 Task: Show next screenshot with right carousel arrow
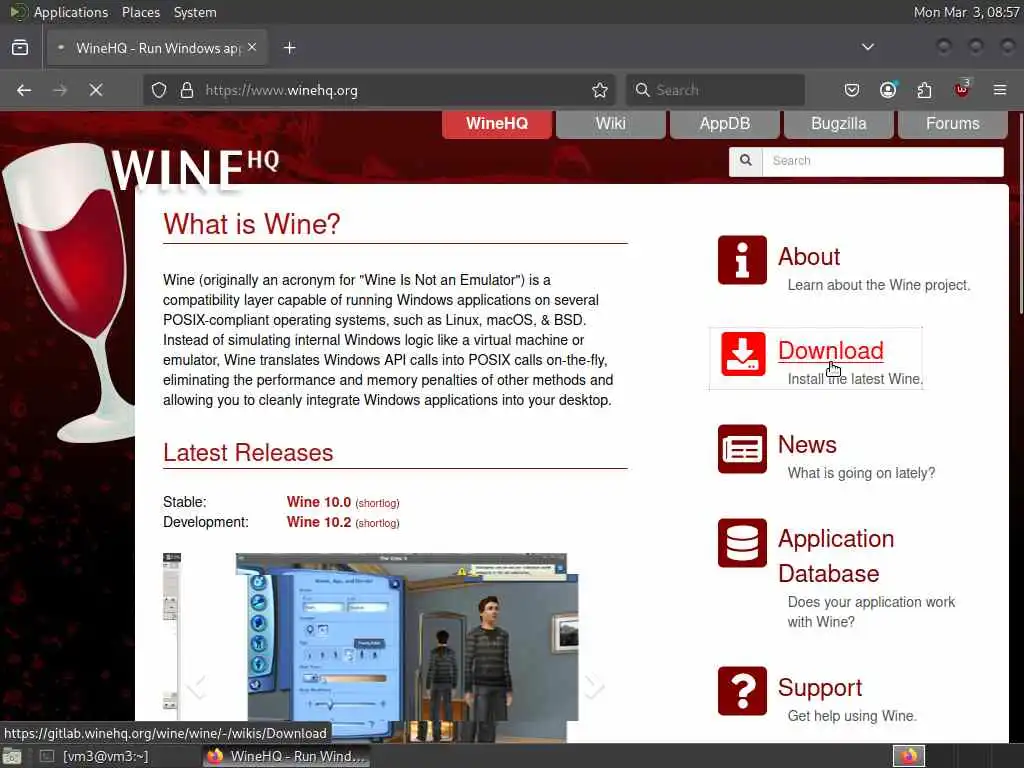[594, 686]
